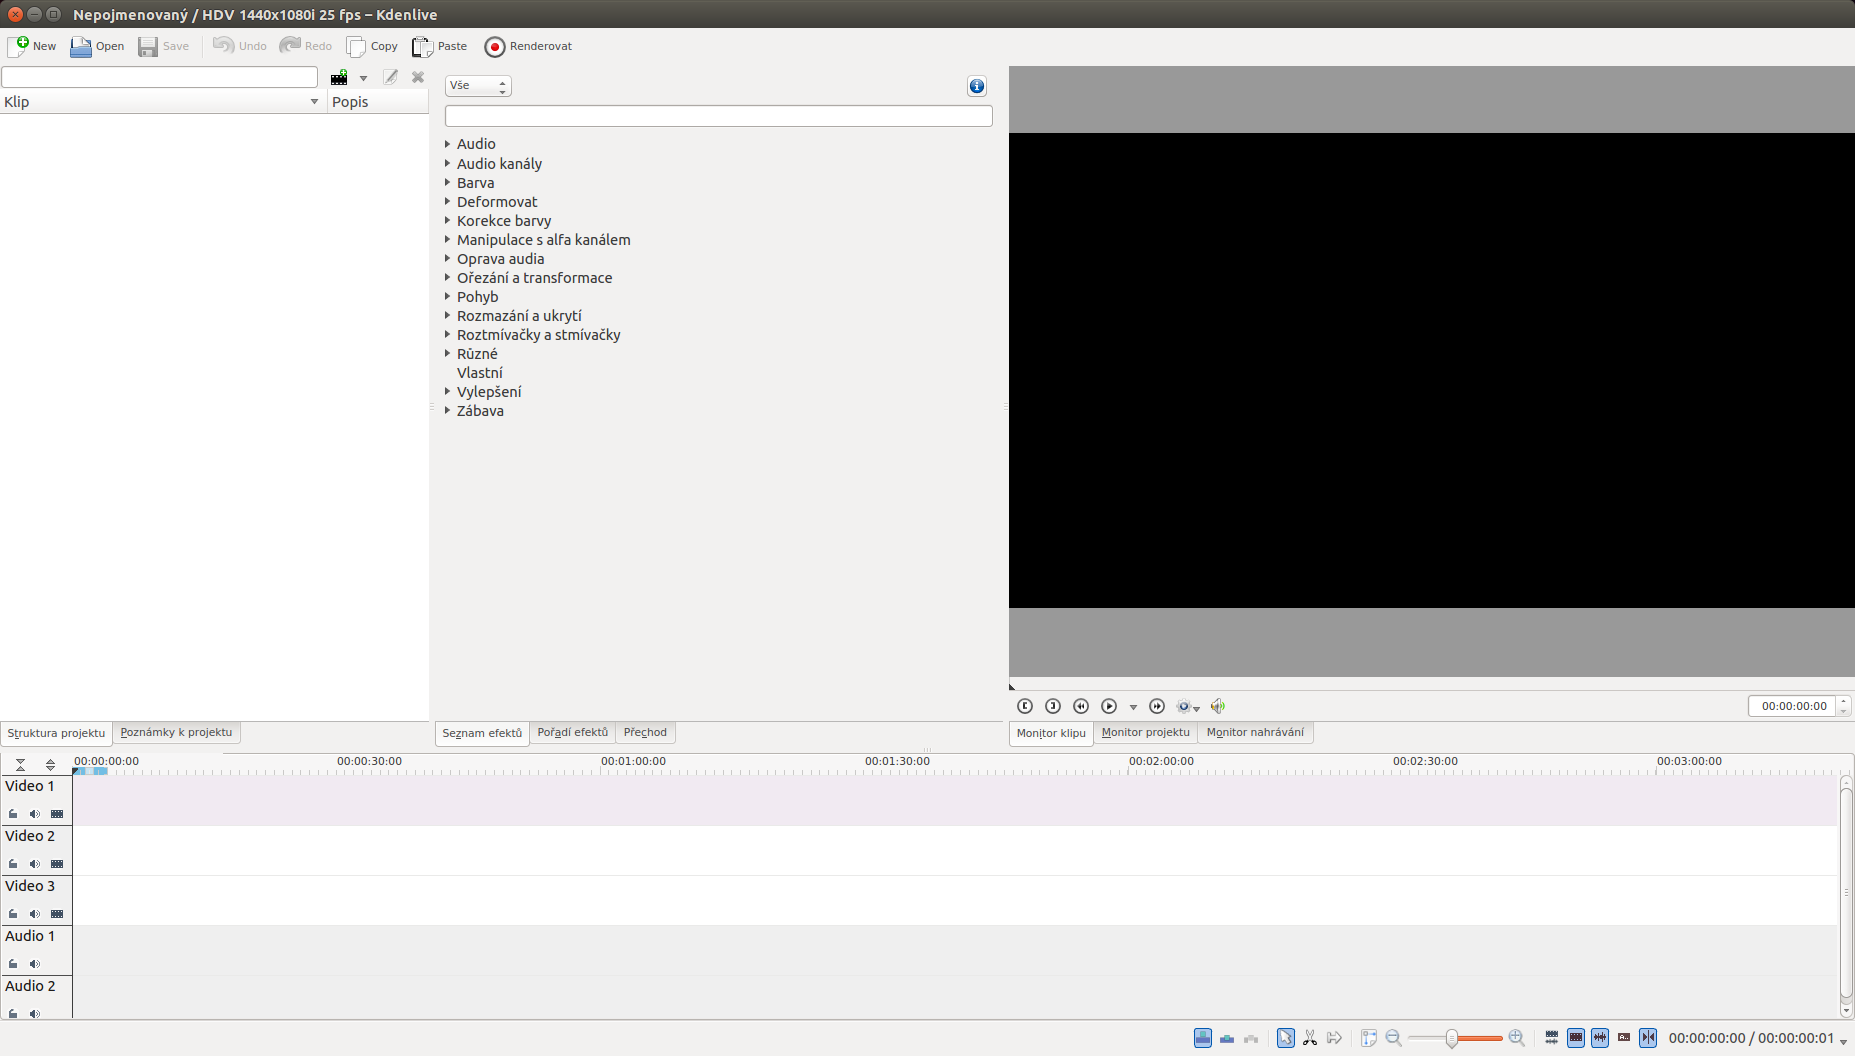Select the razor (scissors) tool

[x=1310, y=1038]
